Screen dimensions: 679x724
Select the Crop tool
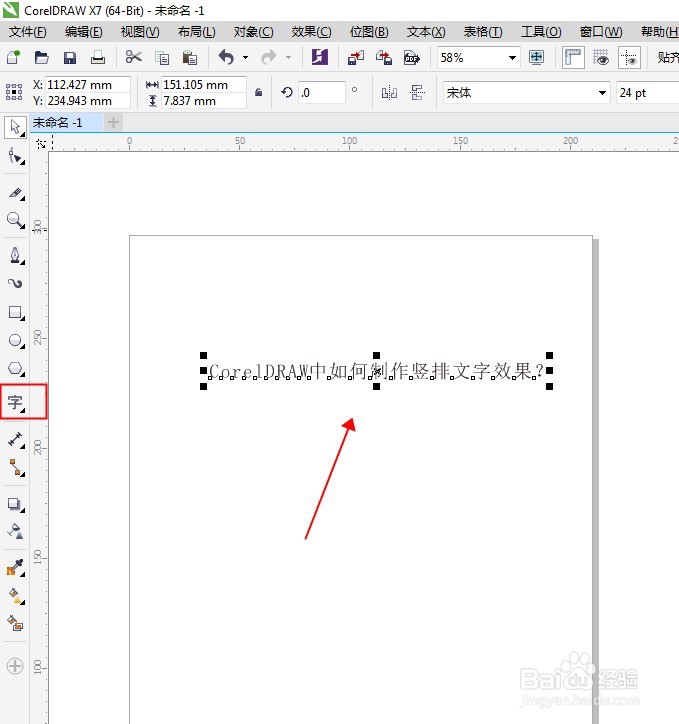16,193
